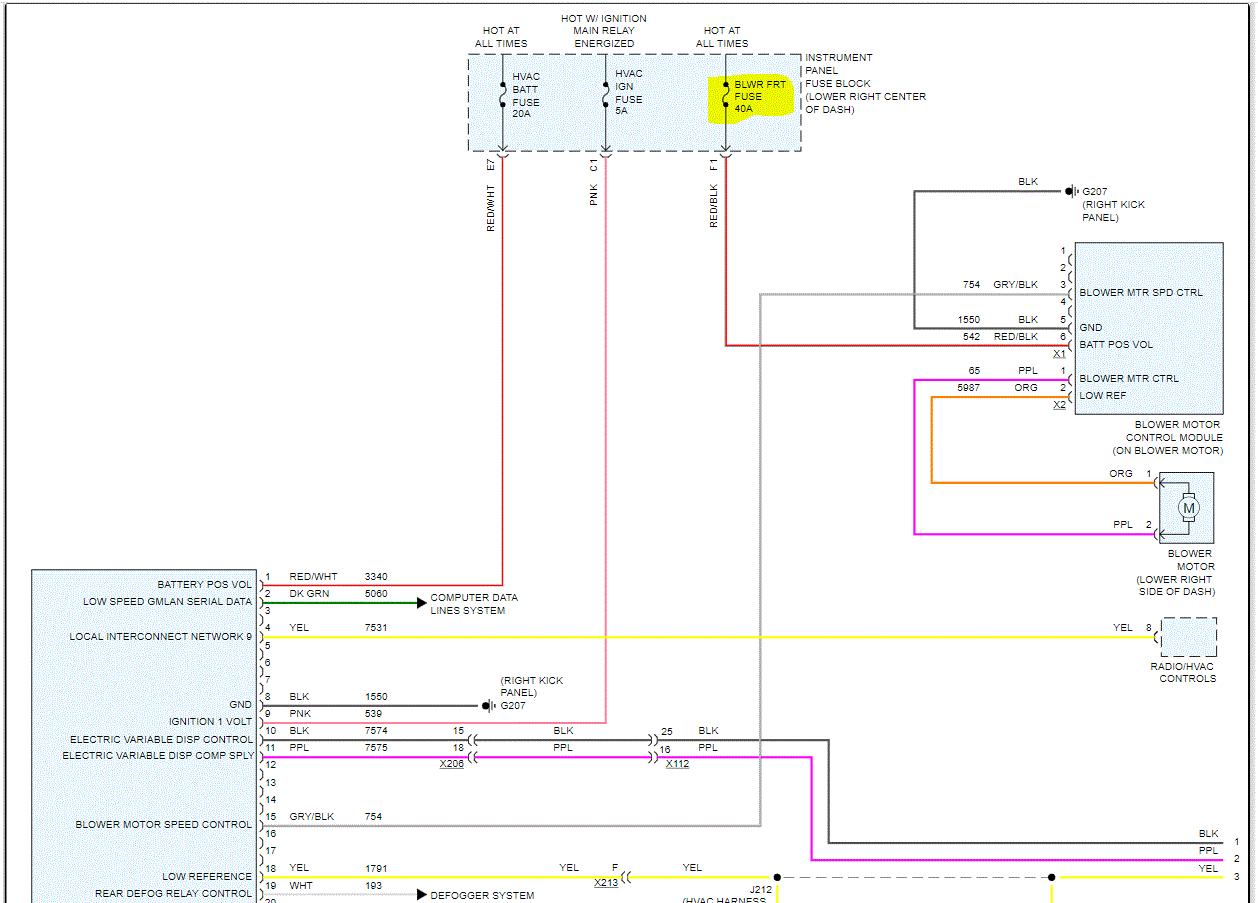Click the X2 connector label on blower module
This screenshot has height=903, width=1258.
click(1059, 405)
